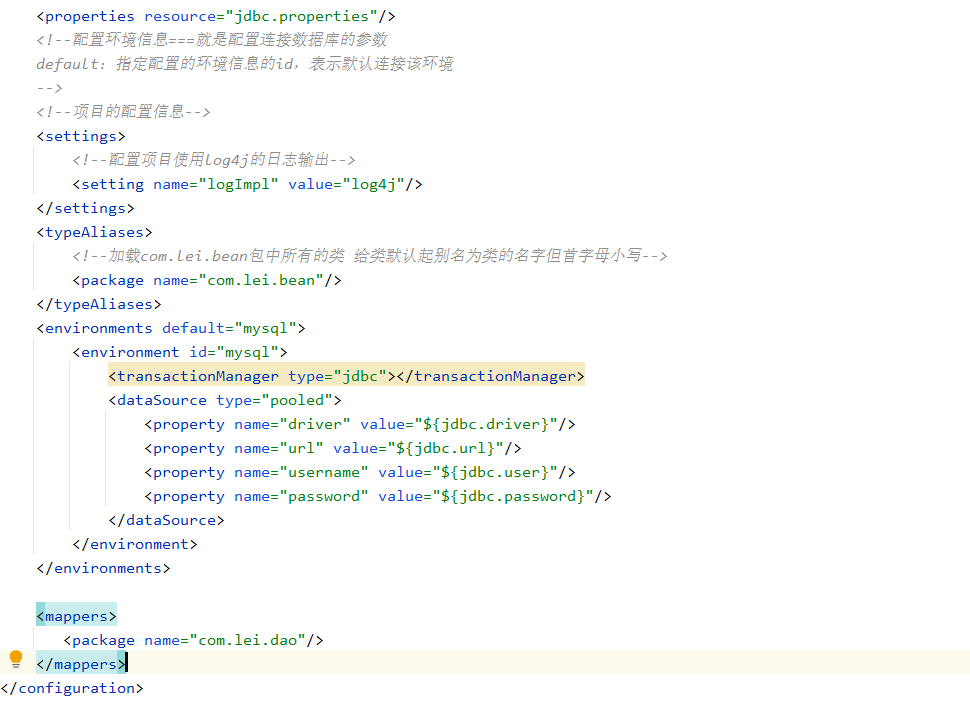Select the highlighted transactionManager line
970x704 pixels.
pos(346,376)
